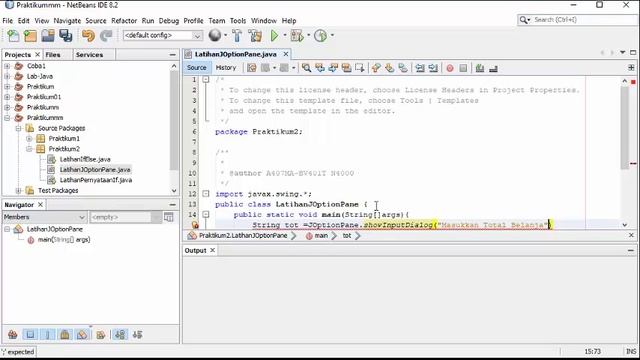
Task: Open the Navigate menu
Action: 67,20
